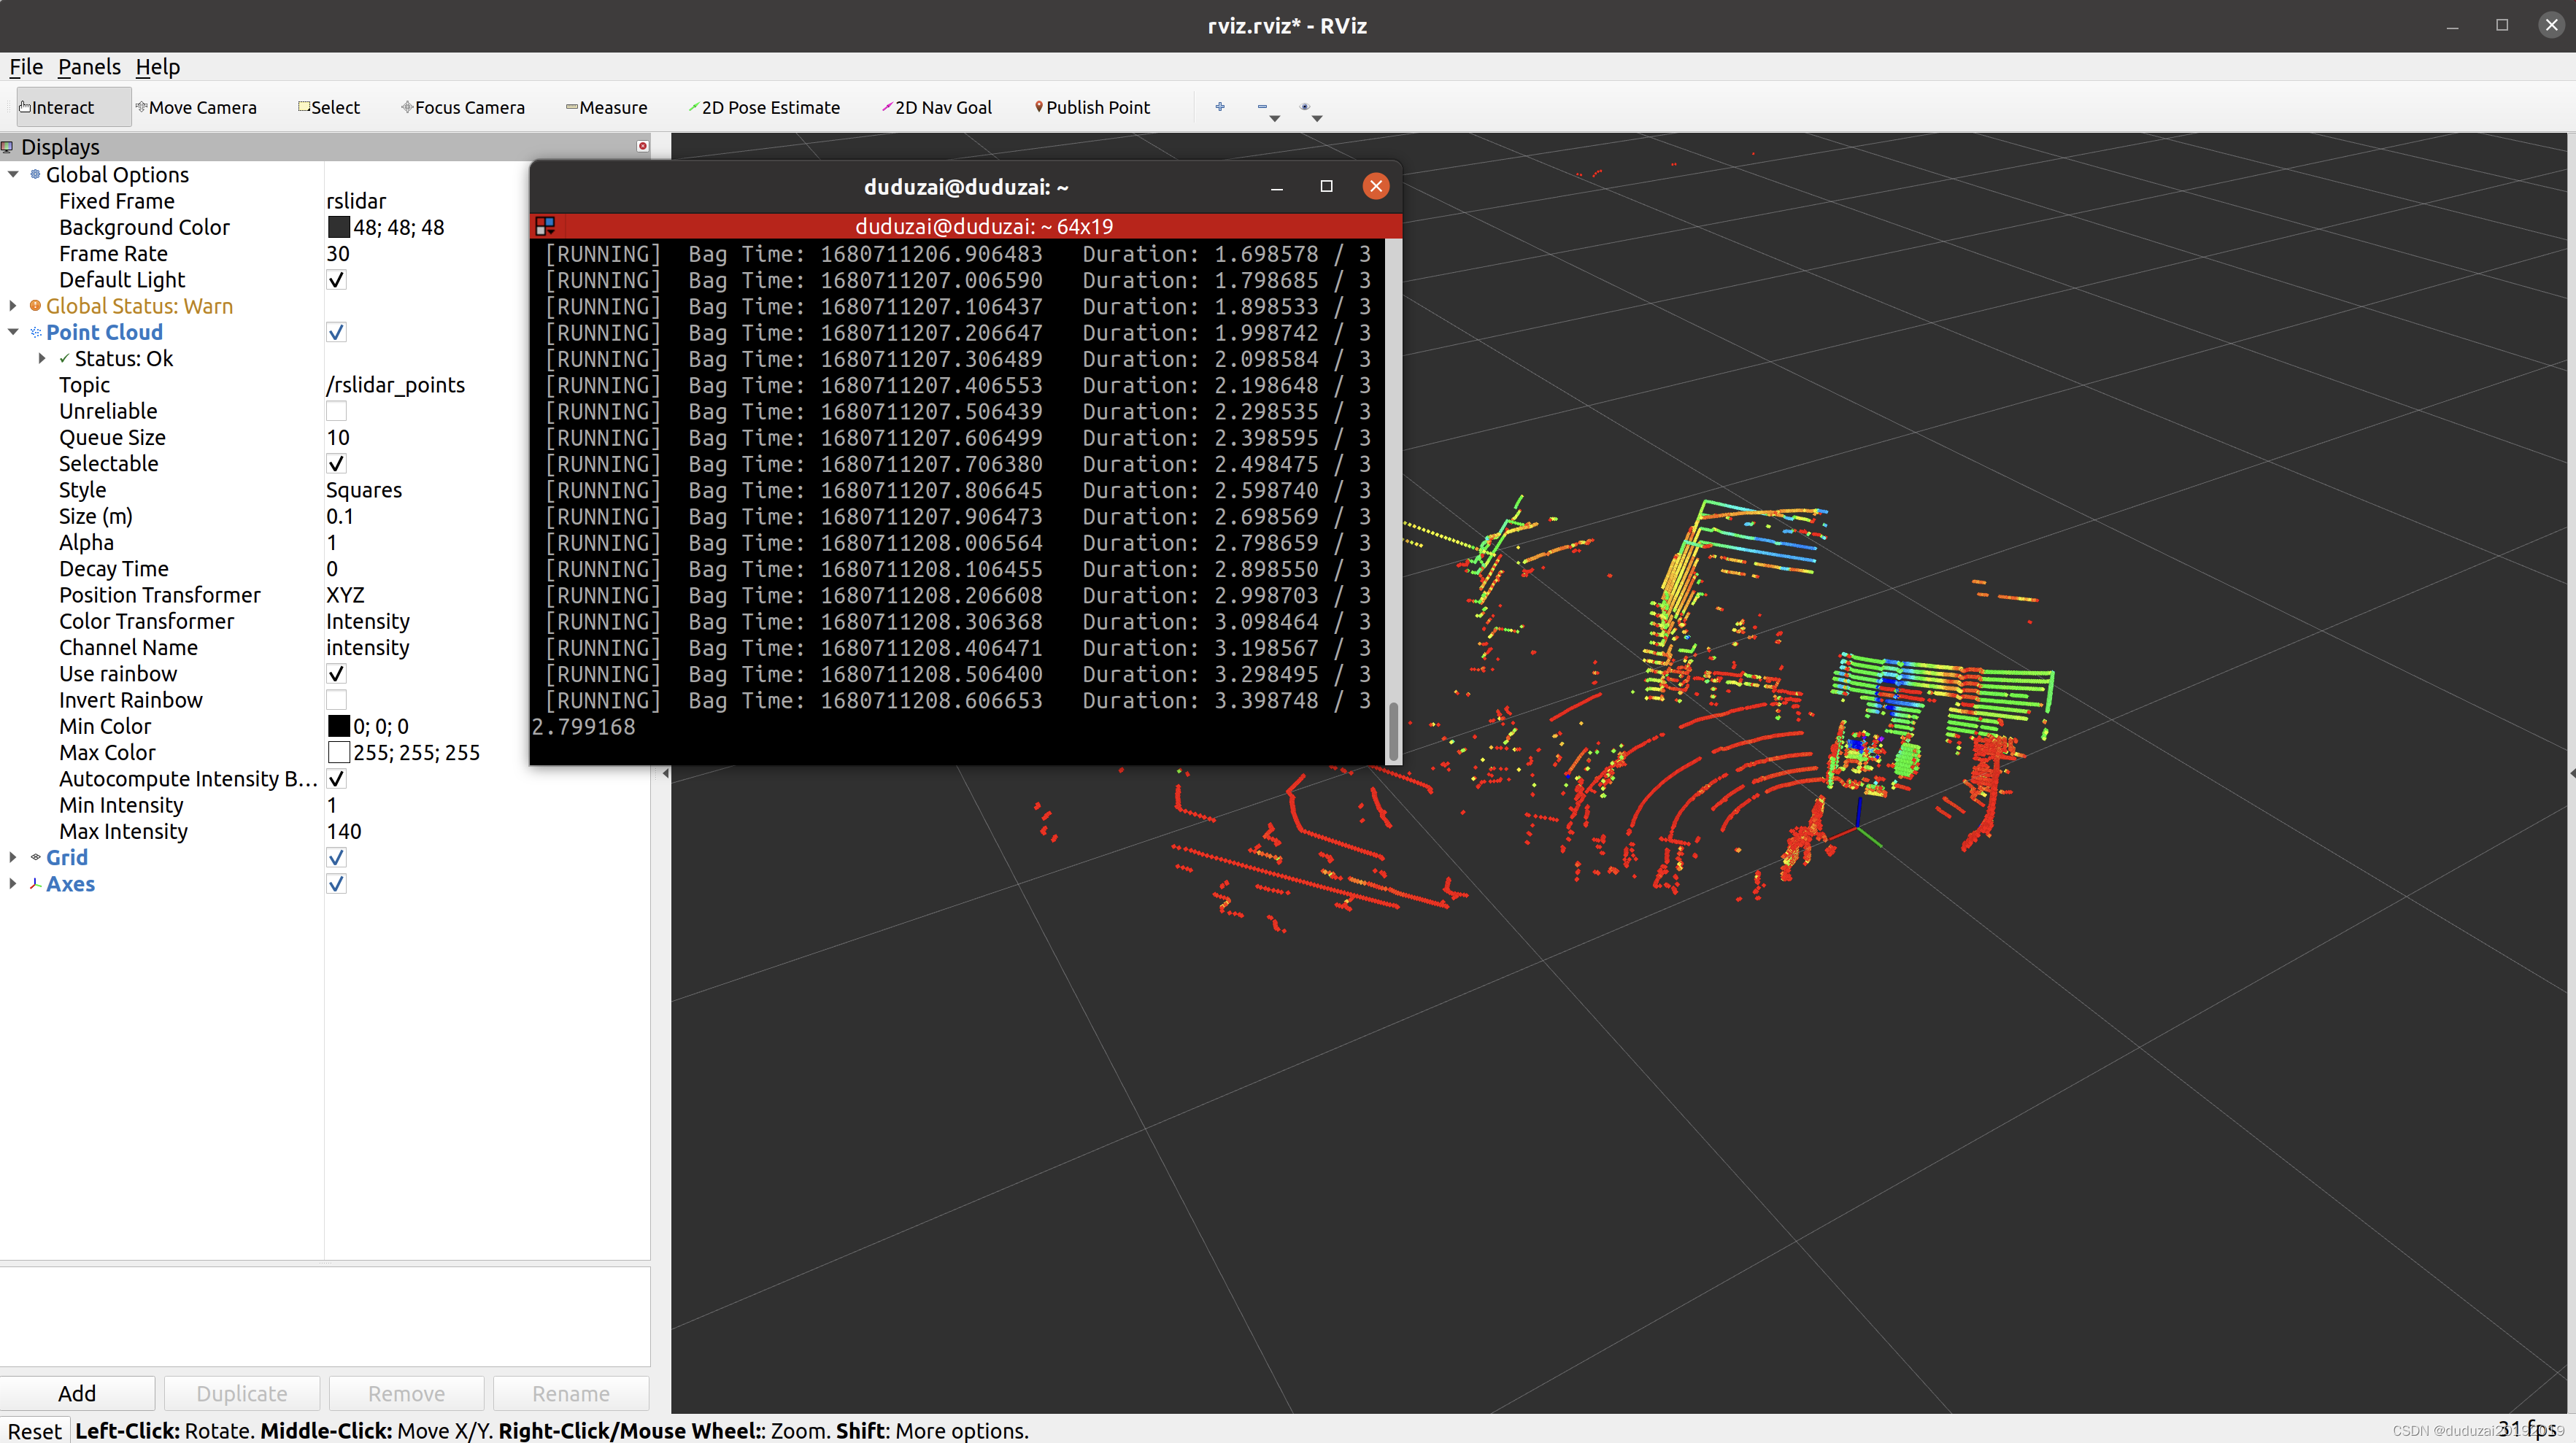Select the Interact tool icon
The height and width of the screenshot is (1443, 2576).
click(x=25, y=108)
